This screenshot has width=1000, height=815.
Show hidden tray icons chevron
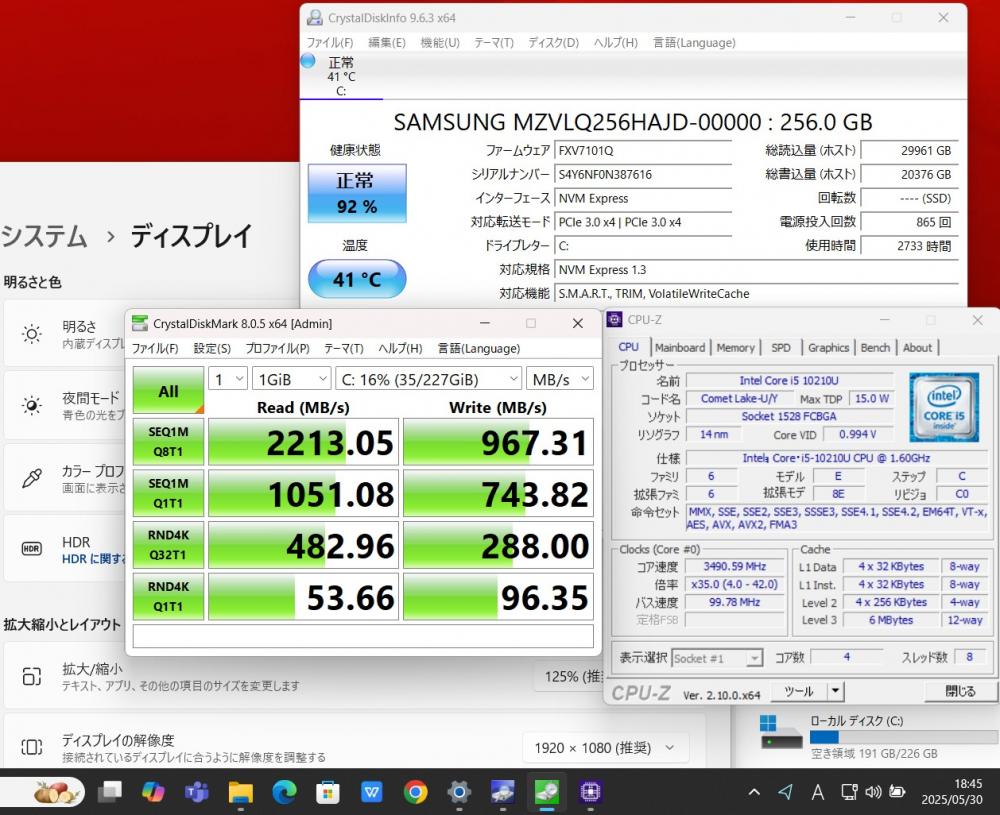tap(754, 792)
